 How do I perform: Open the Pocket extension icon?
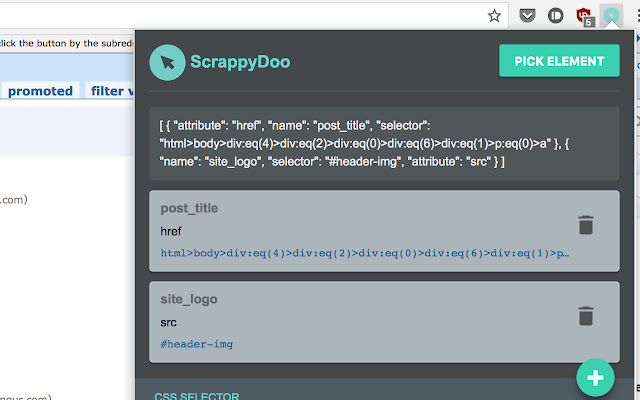(x=527, y=16)
